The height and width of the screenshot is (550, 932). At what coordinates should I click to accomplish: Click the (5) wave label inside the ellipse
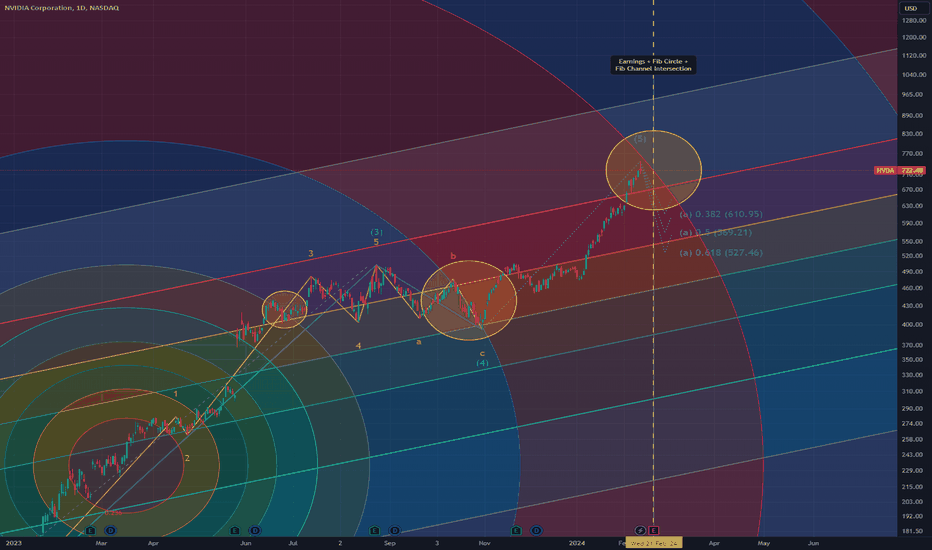tap(640, 139)
